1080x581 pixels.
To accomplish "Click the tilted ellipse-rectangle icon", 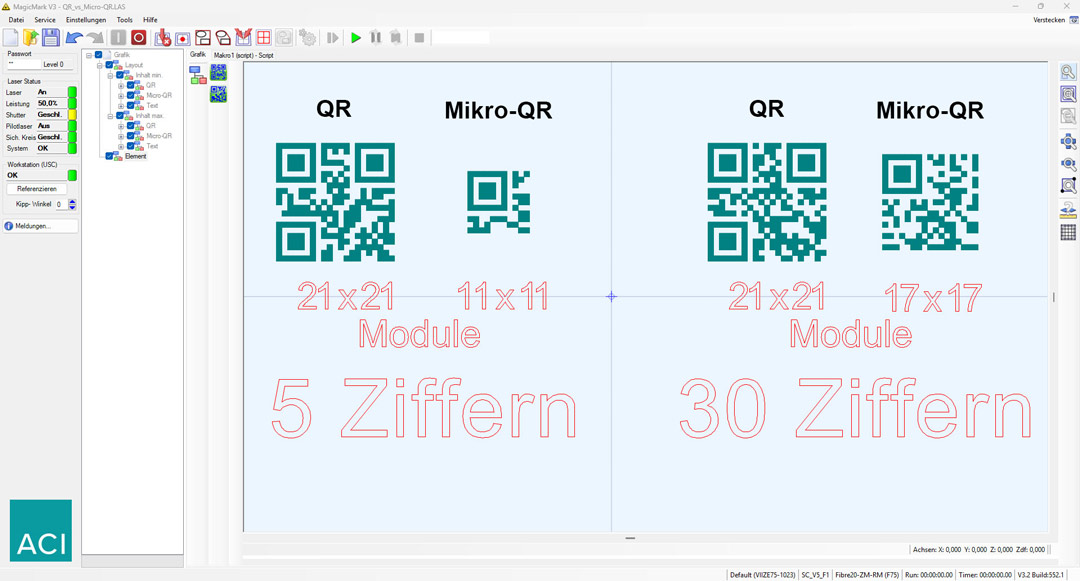I will 222,37.
